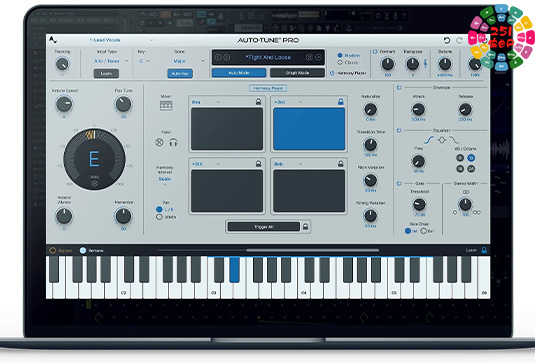Open the Lead Vocals preset dropdown
The width and height of the screenshot is (535, 363).
[x=120, y=40]
